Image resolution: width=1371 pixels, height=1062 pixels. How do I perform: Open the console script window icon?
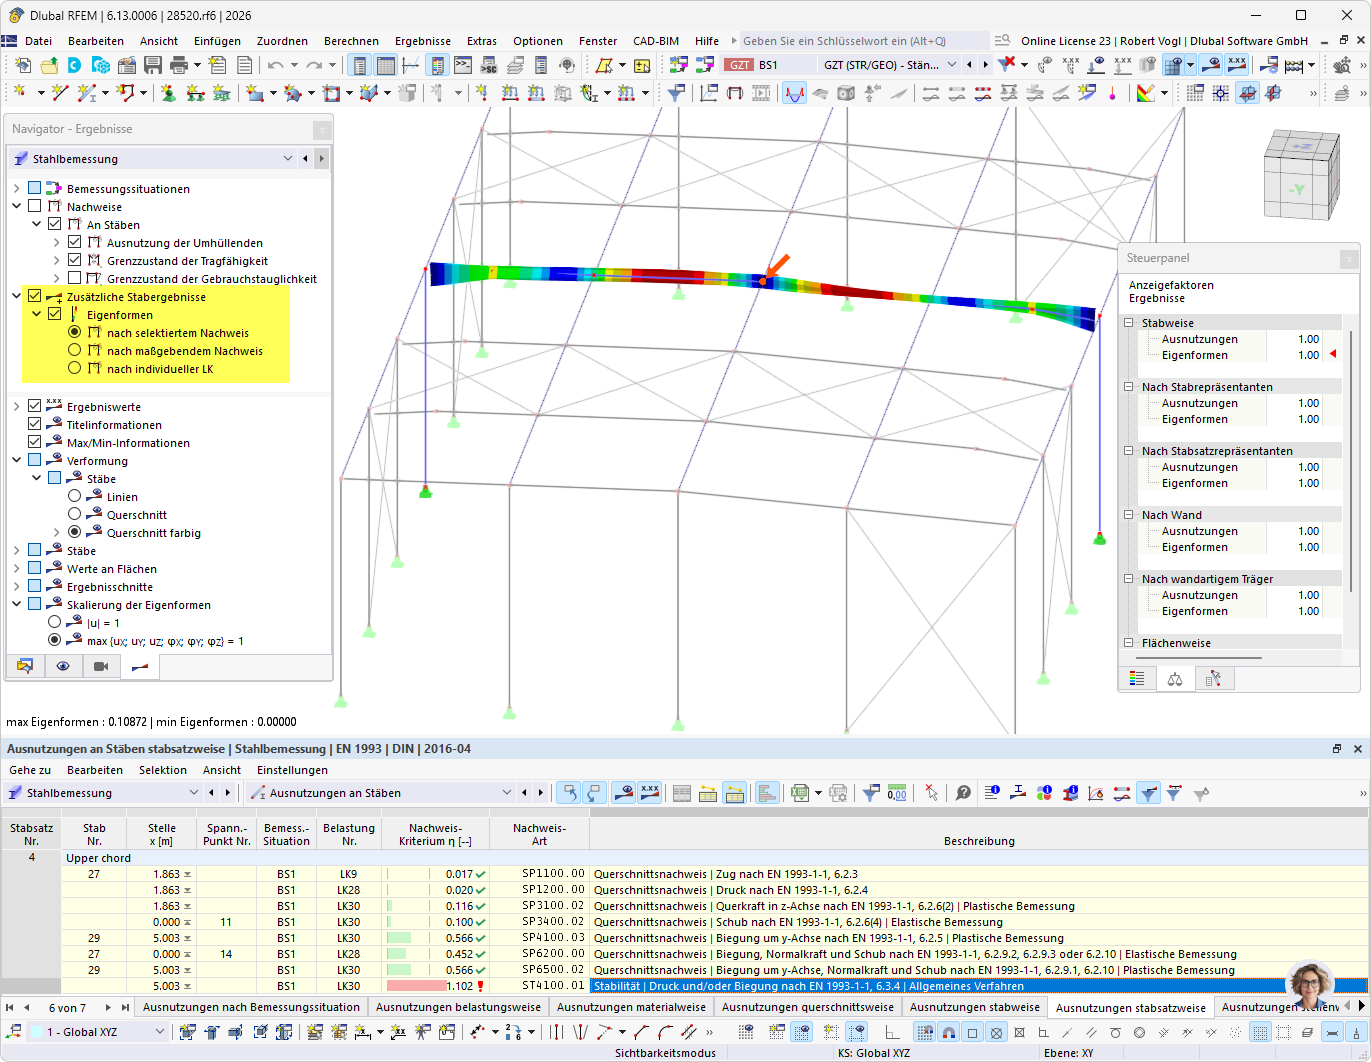(463, 65)
